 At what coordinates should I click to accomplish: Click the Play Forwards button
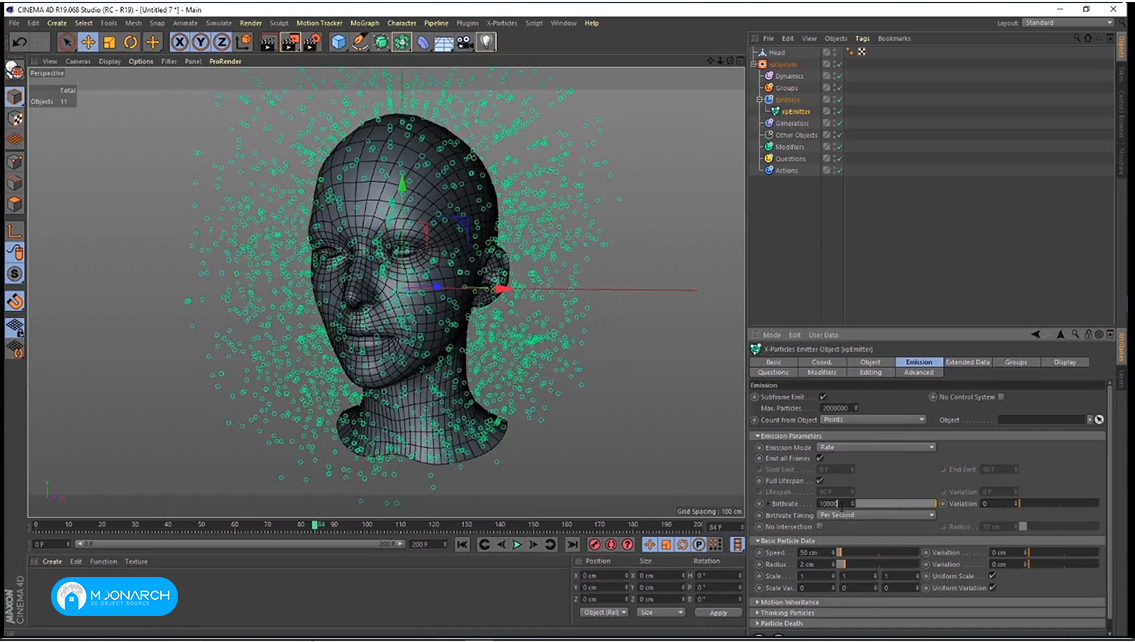(x=517, y=544)
